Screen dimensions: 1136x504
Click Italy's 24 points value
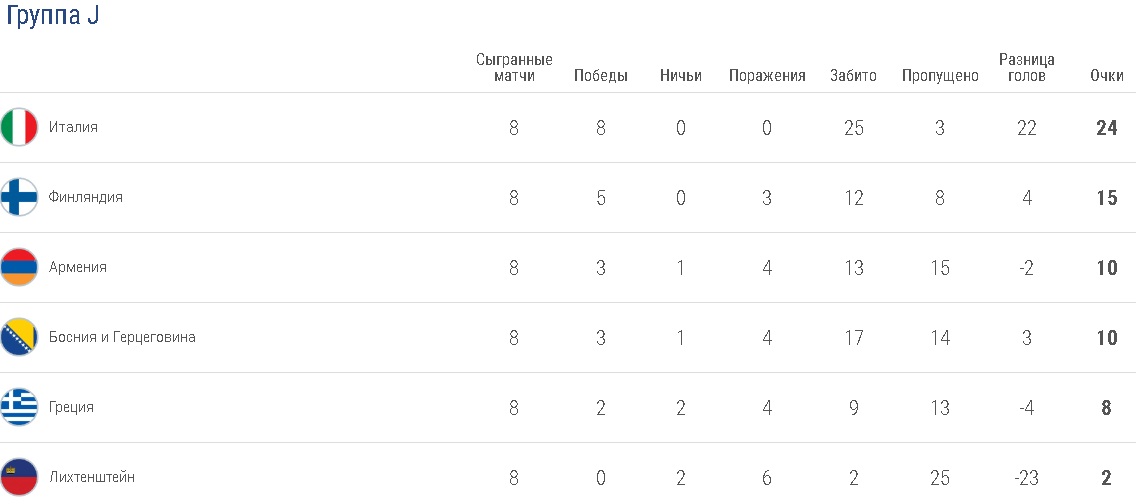coord(1107,128)
